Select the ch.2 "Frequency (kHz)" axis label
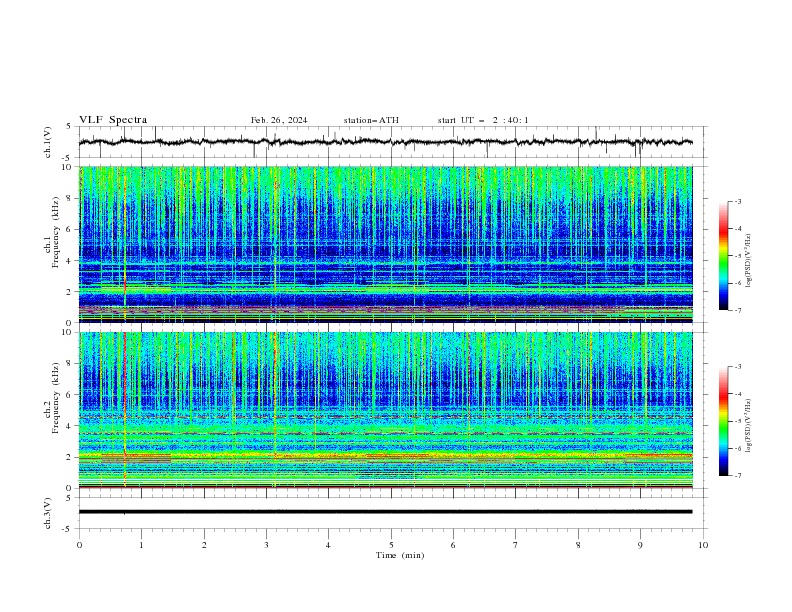Screen dimensions: 792x612 [56, 397]
